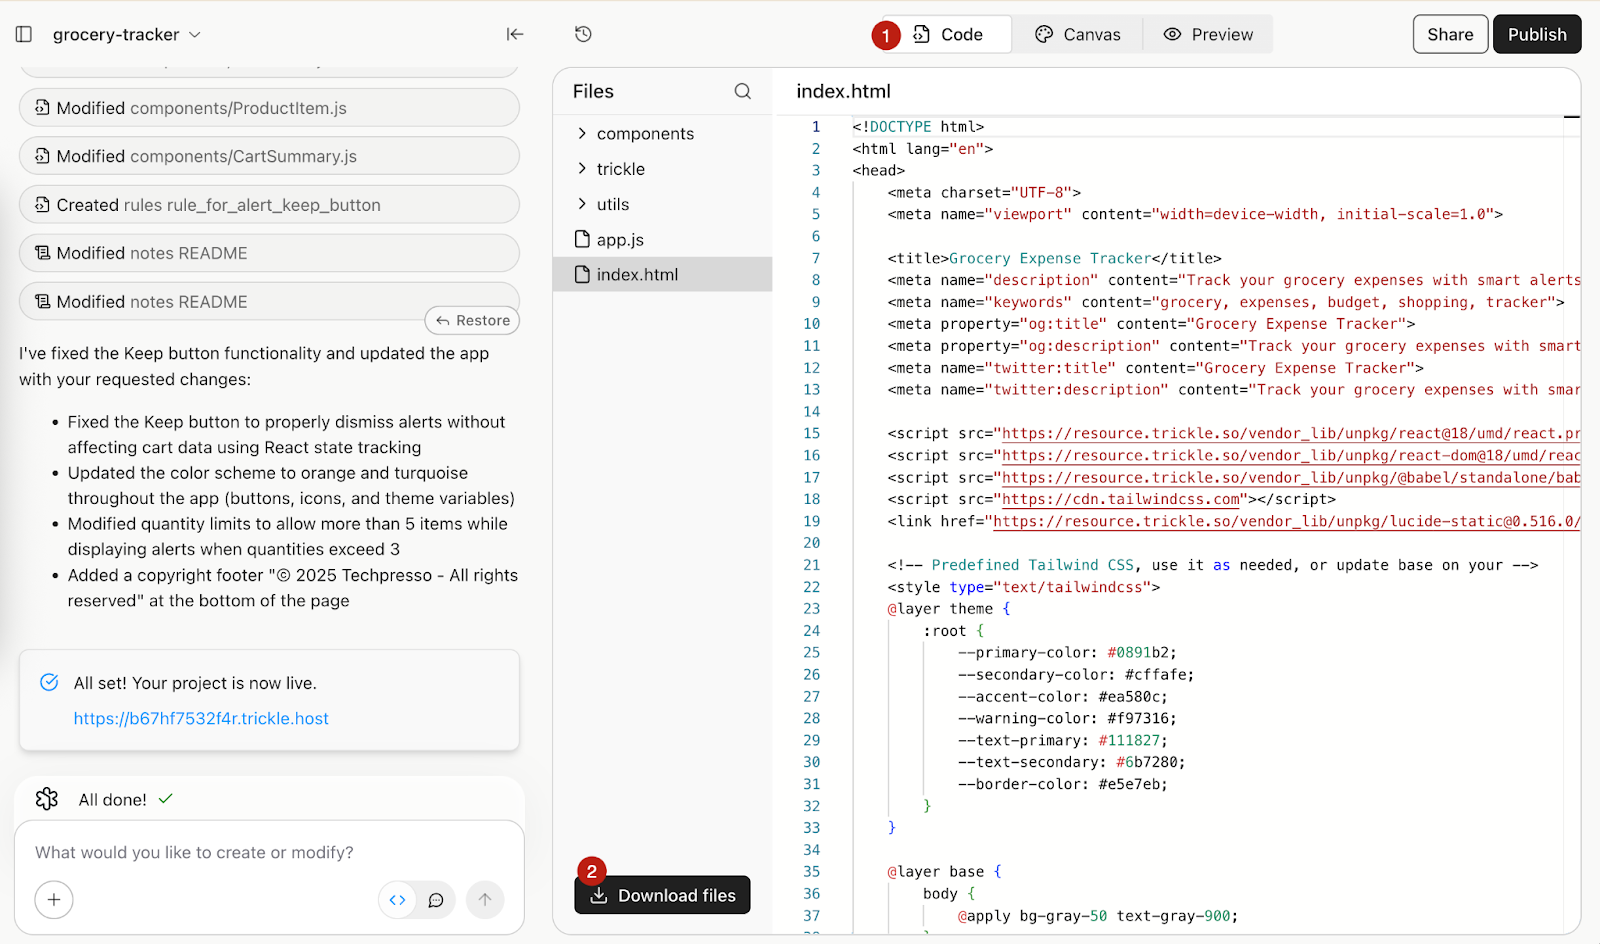Click the All set project live message

[x=195, y=683]
